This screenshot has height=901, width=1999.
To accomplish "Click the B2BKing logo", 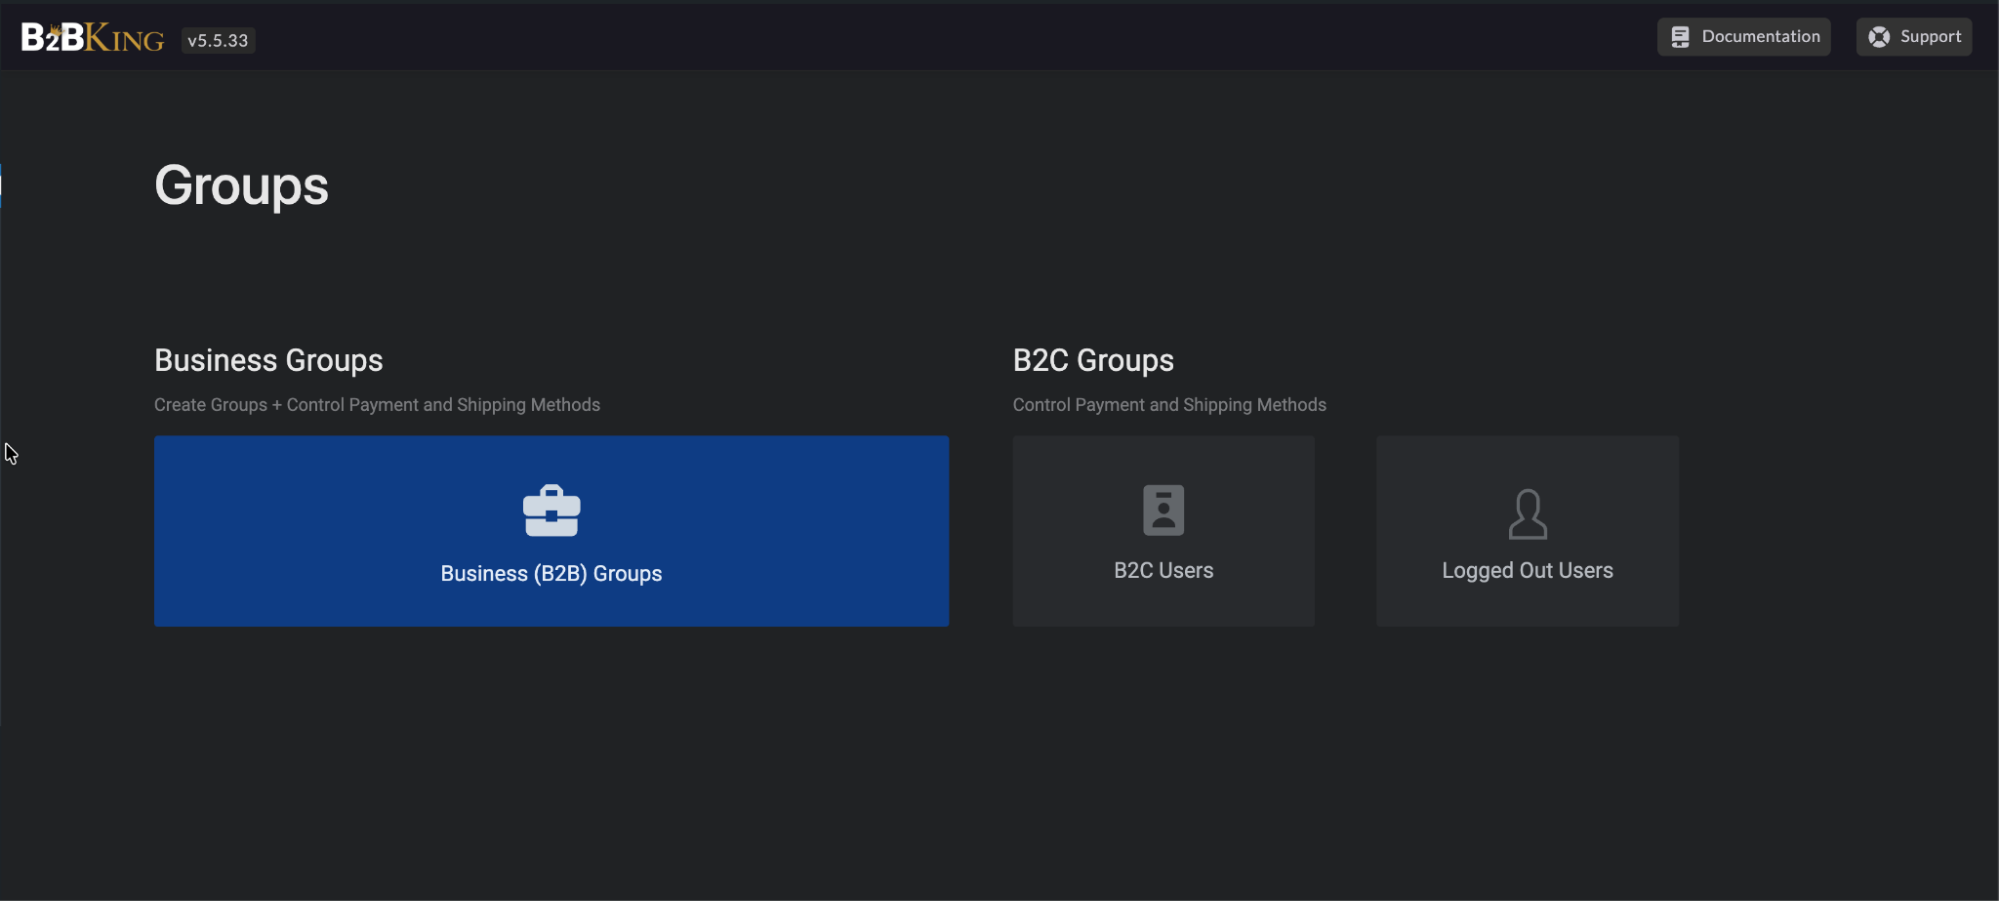I will pyautogui.click(x=93, y=38).
